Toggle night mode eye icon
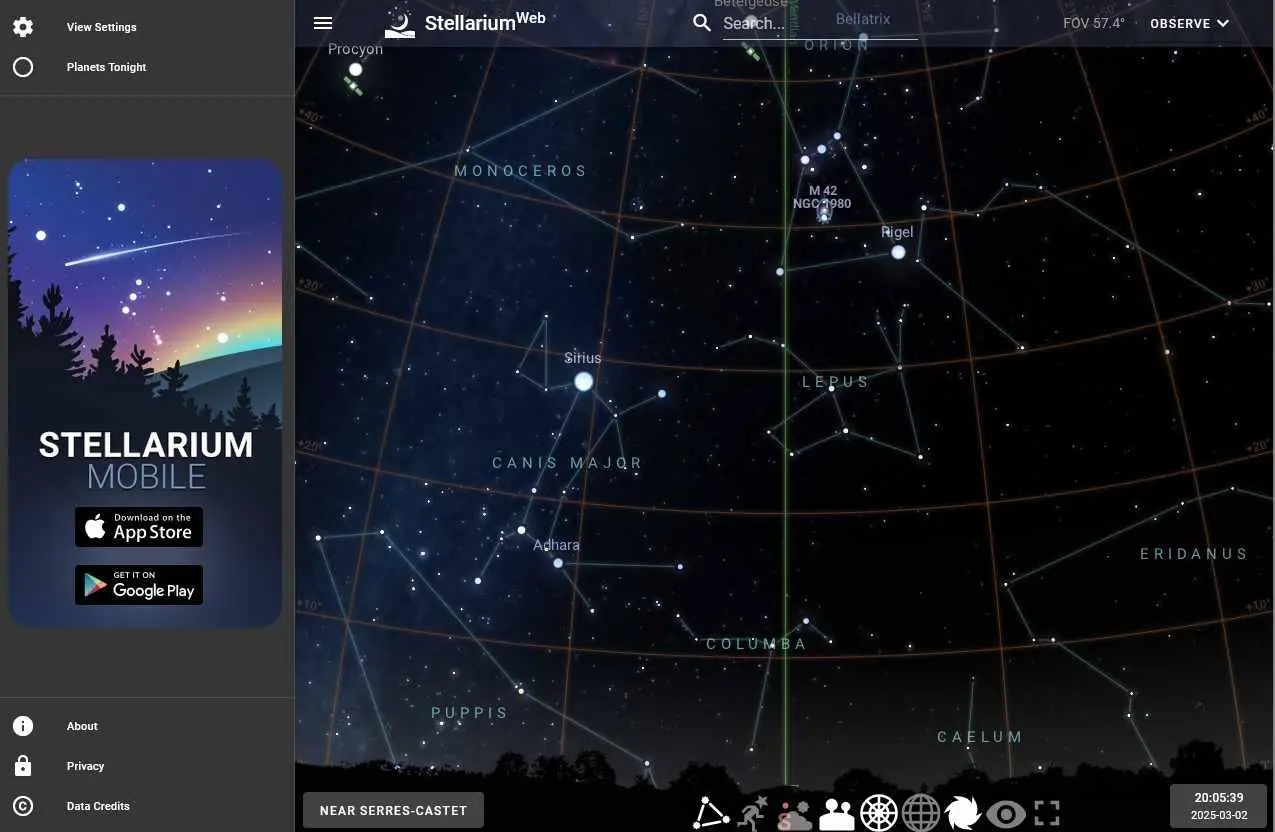The width and height of the screenshot is (1275, 832). click(x=1006, y=814)
